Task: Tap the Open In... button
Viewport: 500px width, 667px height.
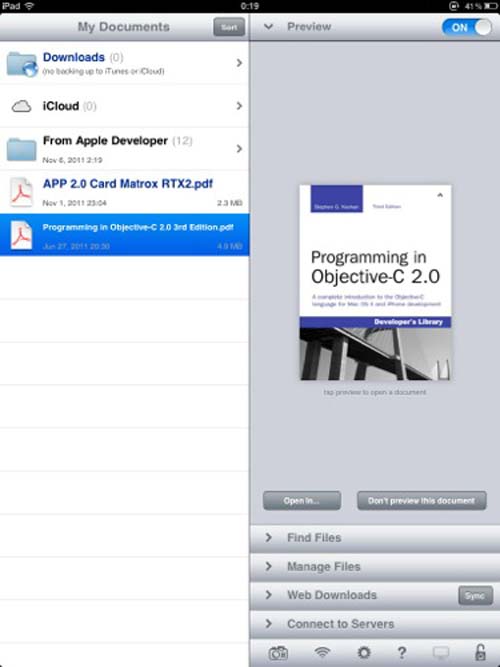Action: pos(302,501)
